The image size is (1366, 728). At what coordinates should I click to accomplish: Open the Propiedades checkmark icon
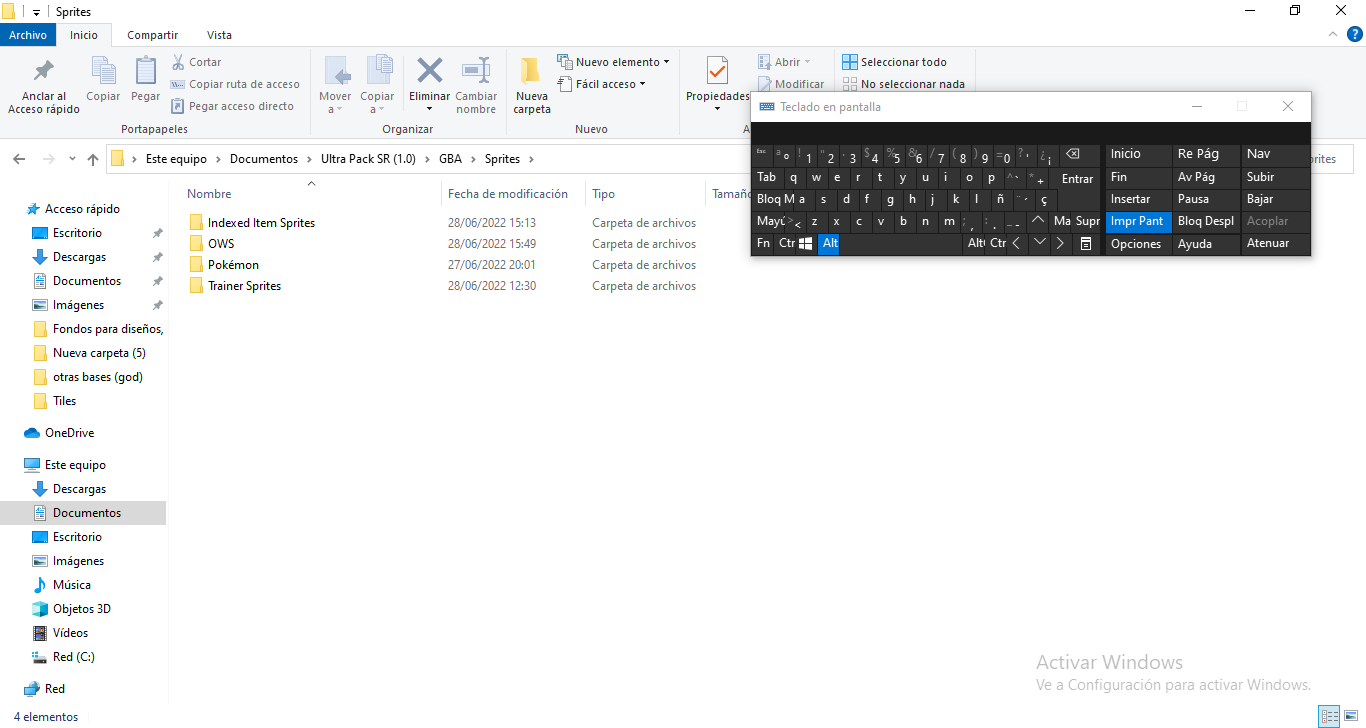(717, 71)
